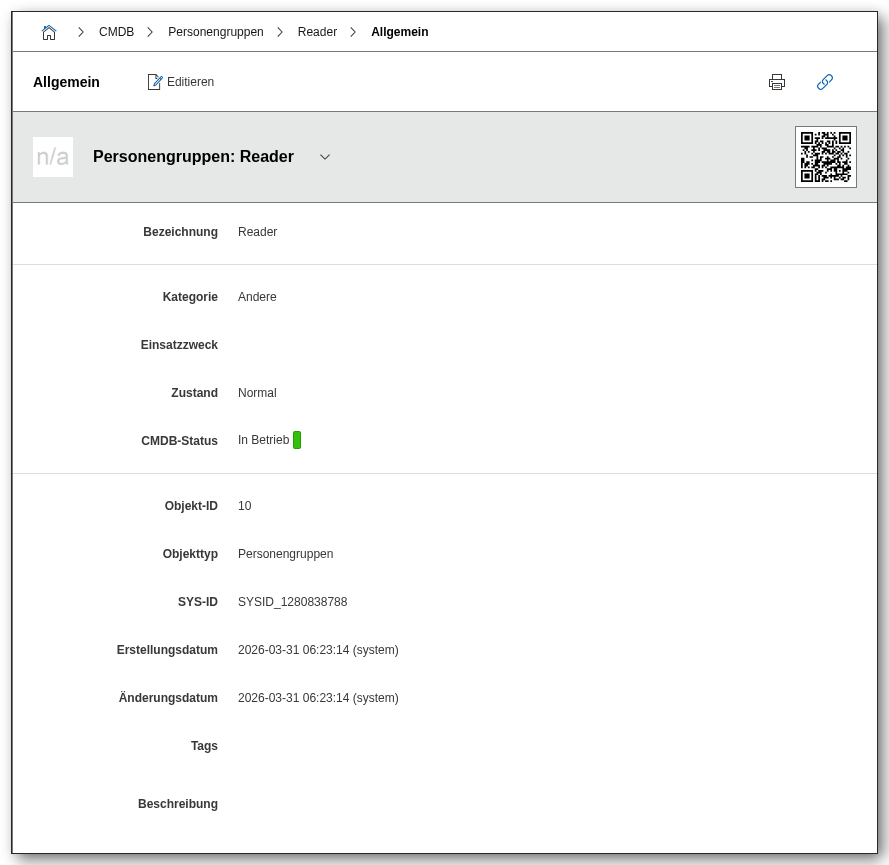The image size is (889, 865).
Task: Expand the dropdown next to Personengruppen: Reader
Action: pos(325,157)
